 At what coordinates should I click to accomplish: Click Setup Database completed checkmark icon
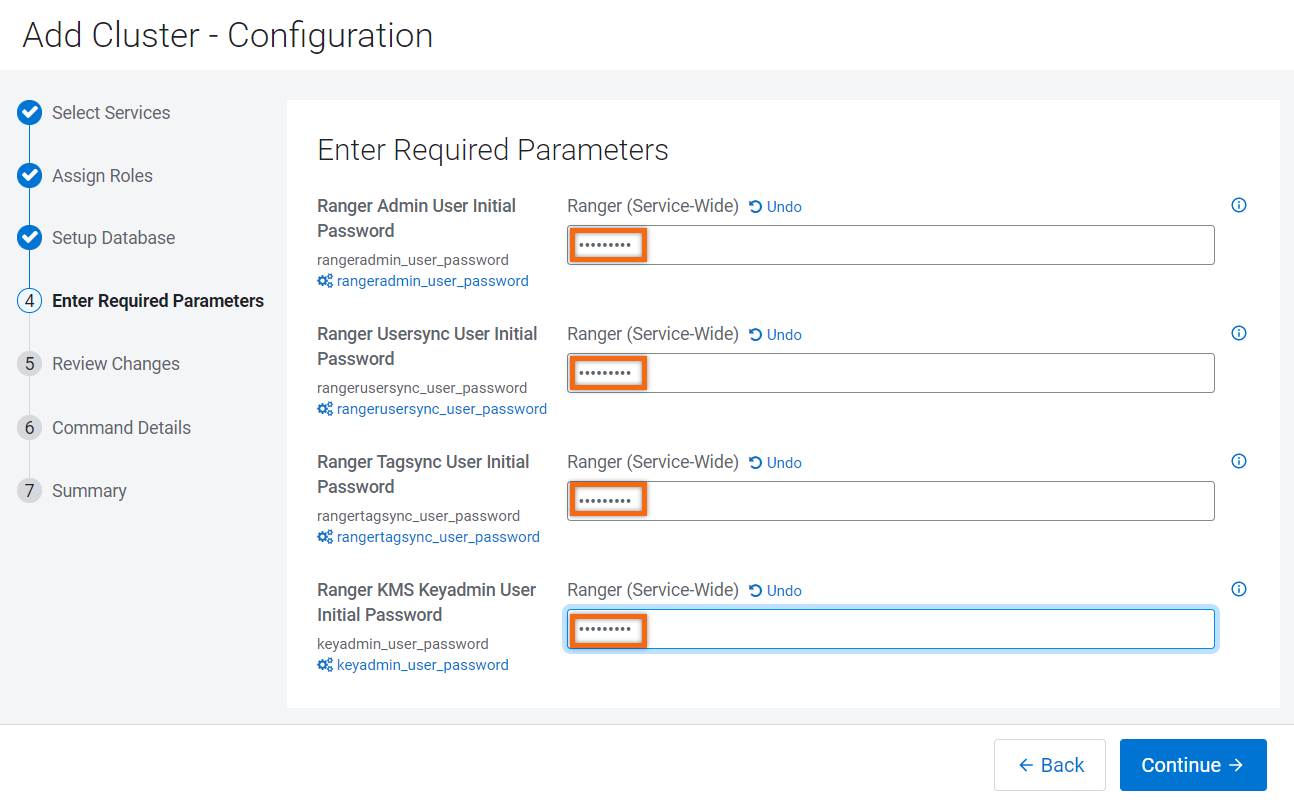point(30,238)
